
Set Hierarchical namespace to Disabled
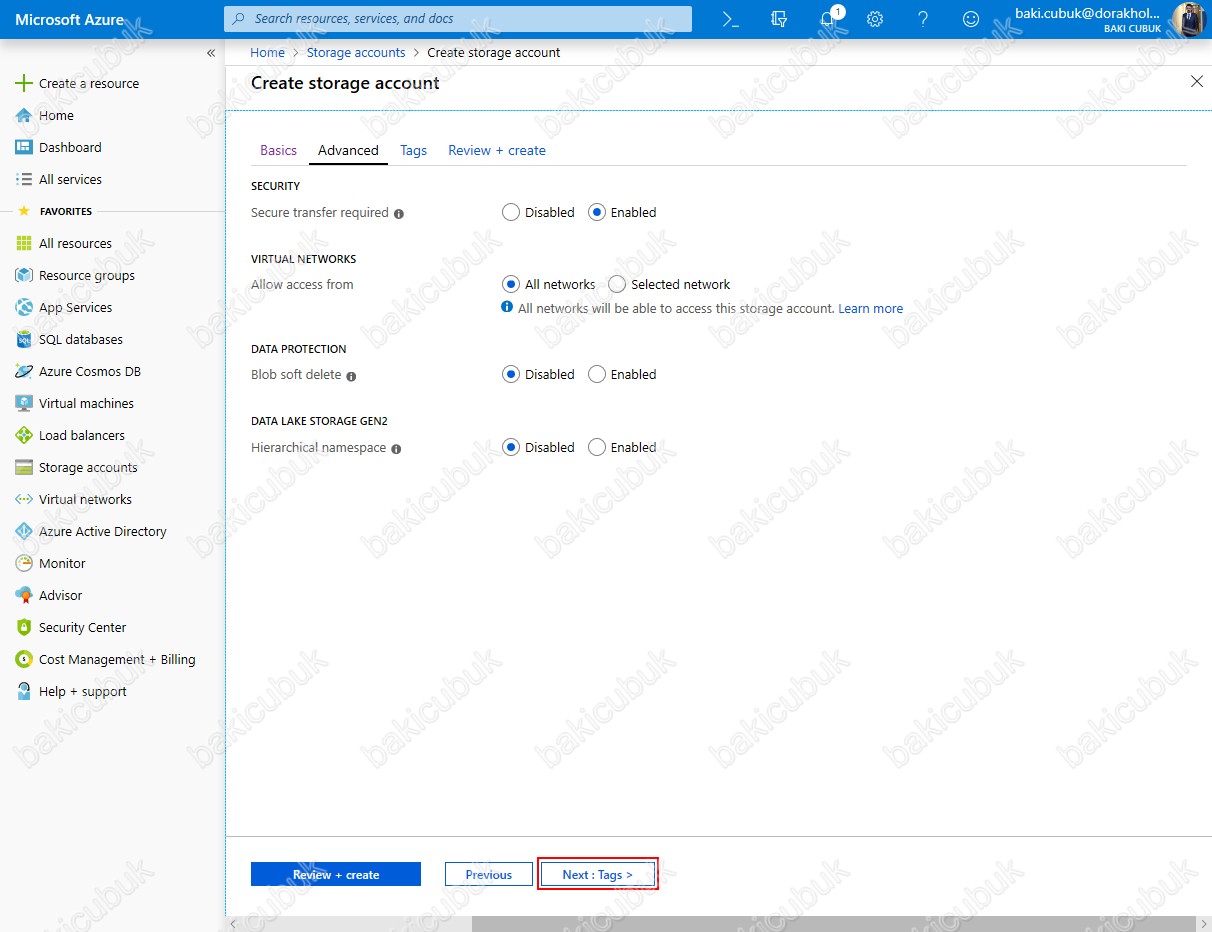pyautogui.click(x=511, y=447)
